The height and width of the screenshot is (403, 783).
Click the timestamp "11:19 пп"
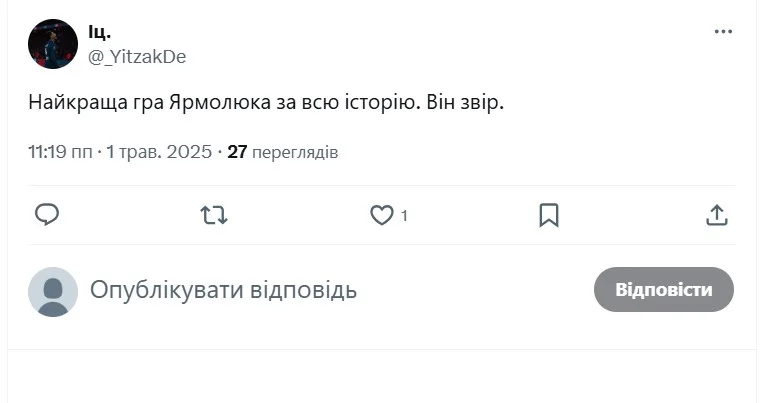point(60,152)
